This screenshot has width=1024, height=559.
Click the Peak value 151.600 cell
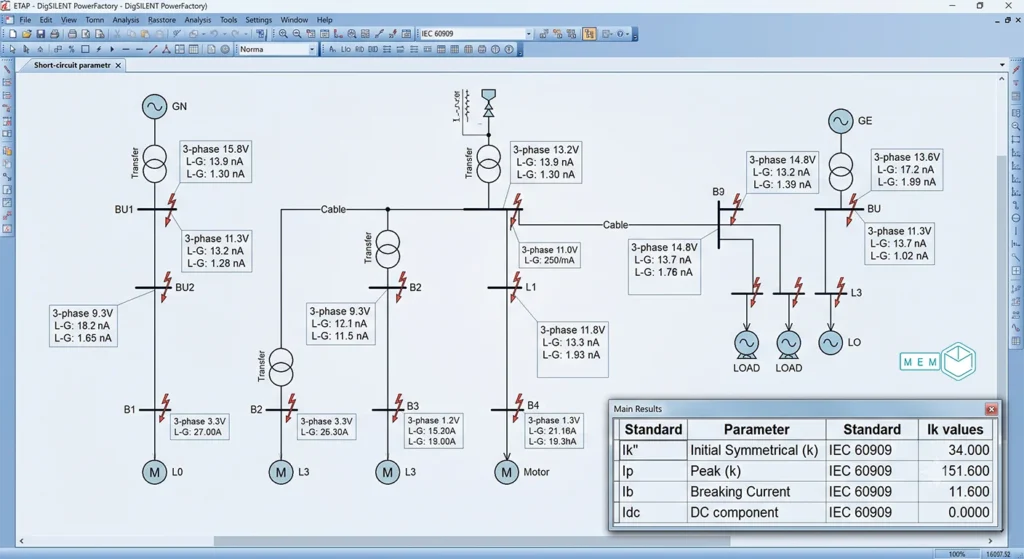955,471
